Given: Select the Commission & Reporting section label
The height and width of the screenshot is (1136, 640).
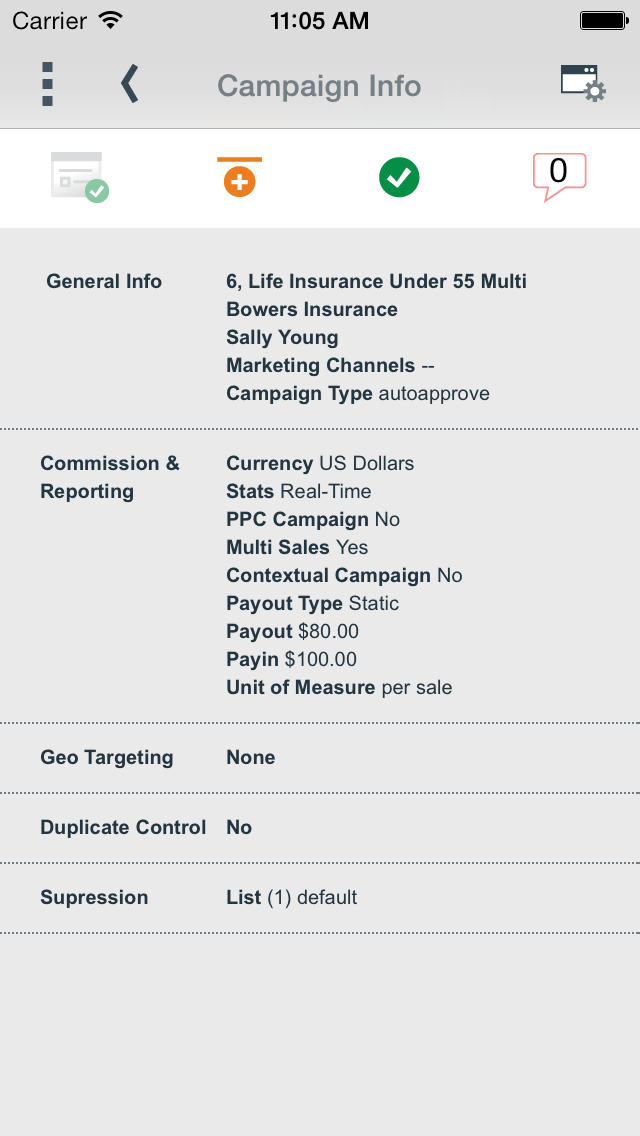Looking at the screenshot, I should tap(110, 477).
